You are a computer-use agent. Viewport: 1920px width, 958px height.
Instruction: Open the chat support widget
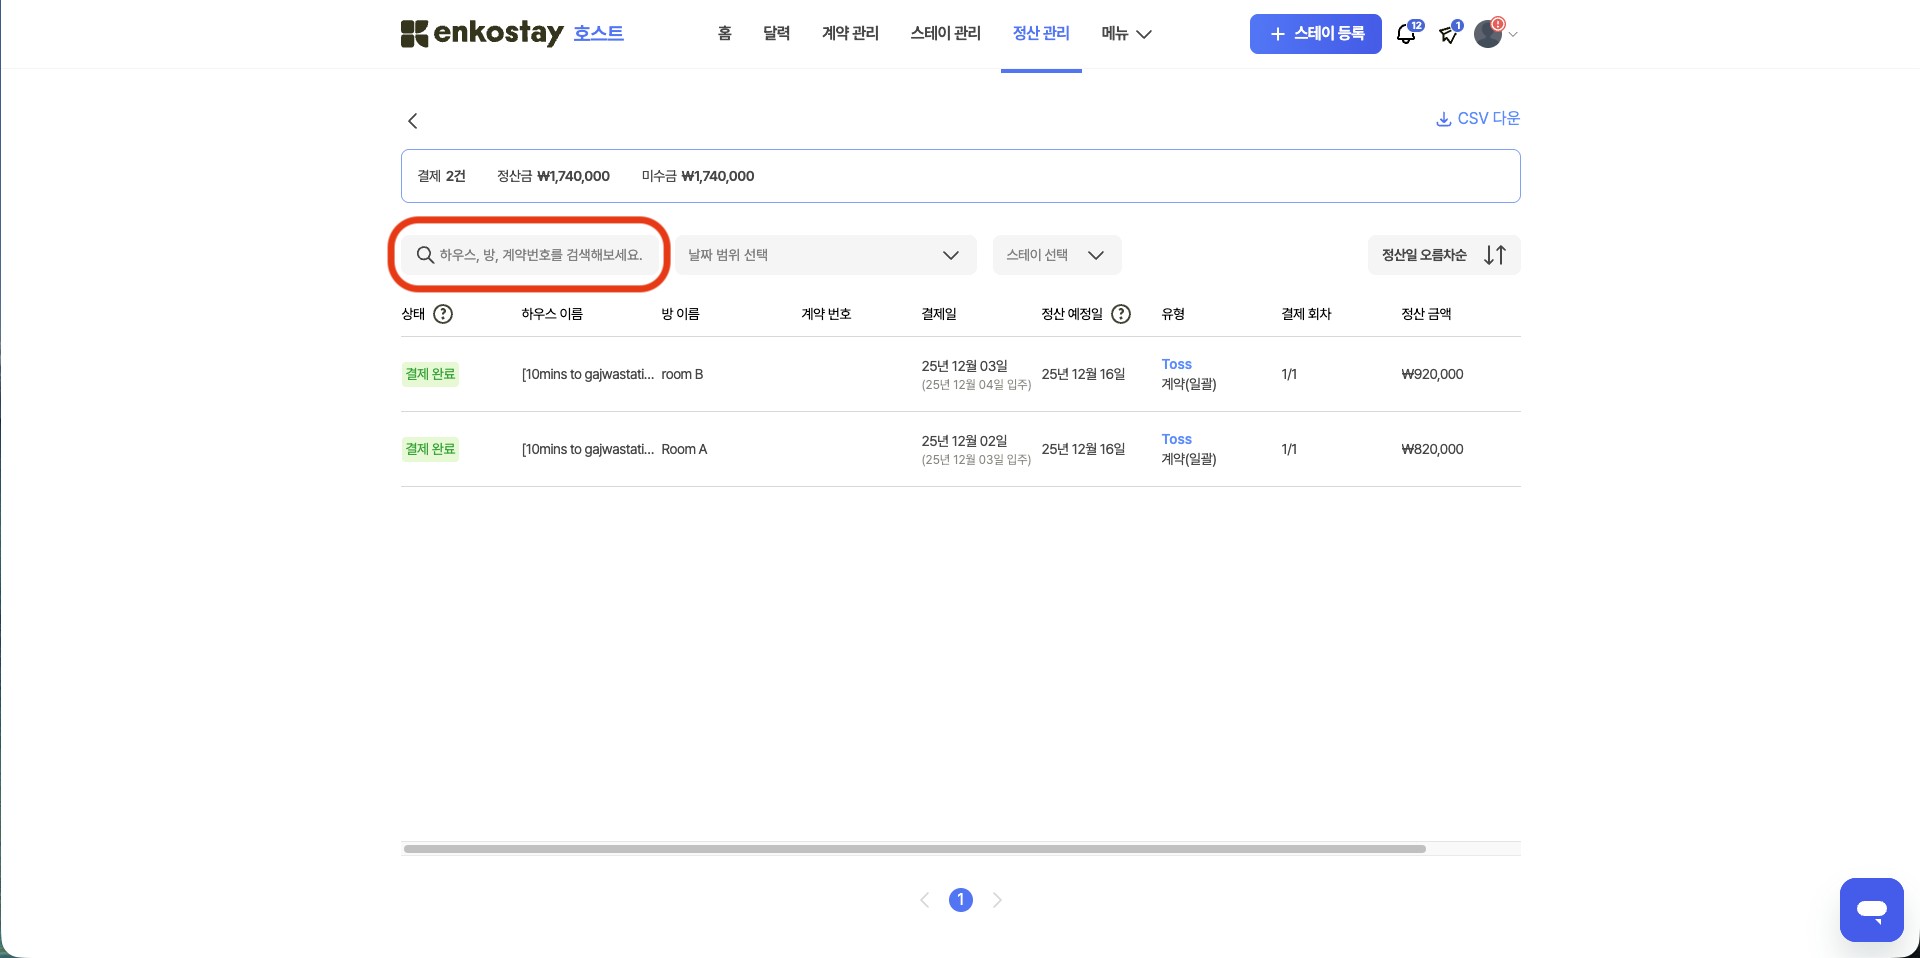click(1871, 910)
